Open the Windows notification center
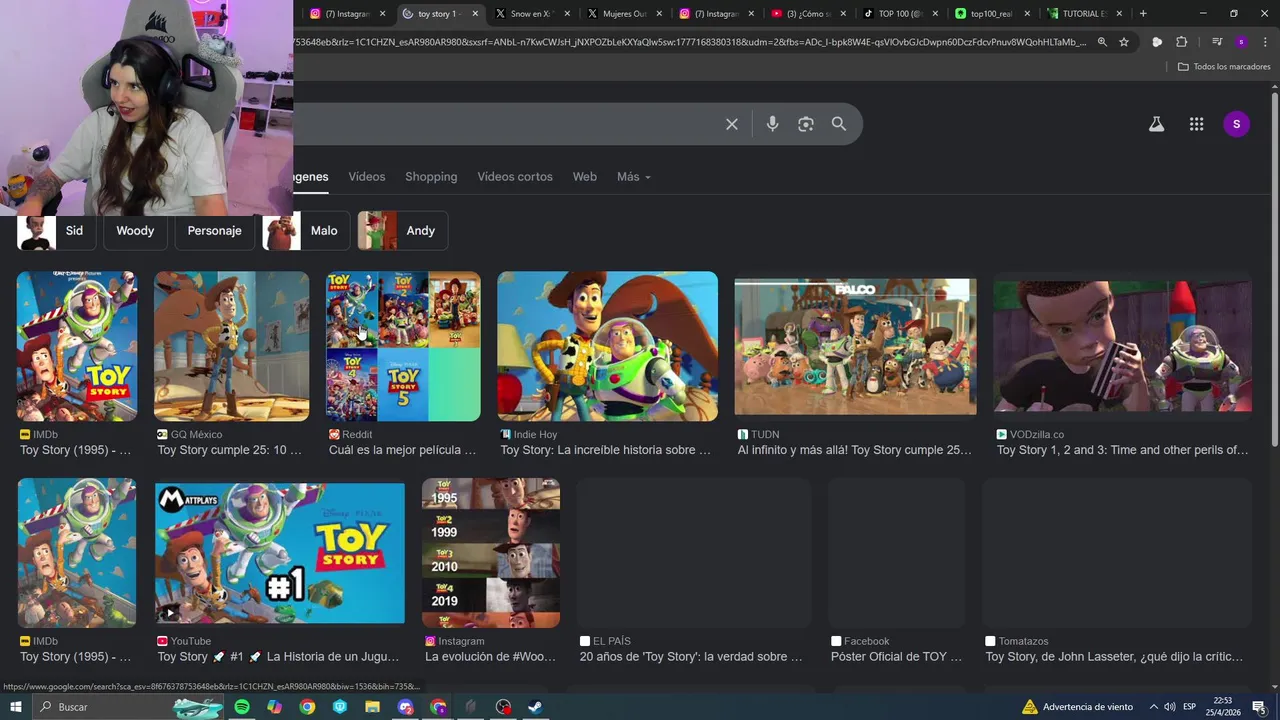This screenshot has height=720, width=1280. click(1259, 707)
